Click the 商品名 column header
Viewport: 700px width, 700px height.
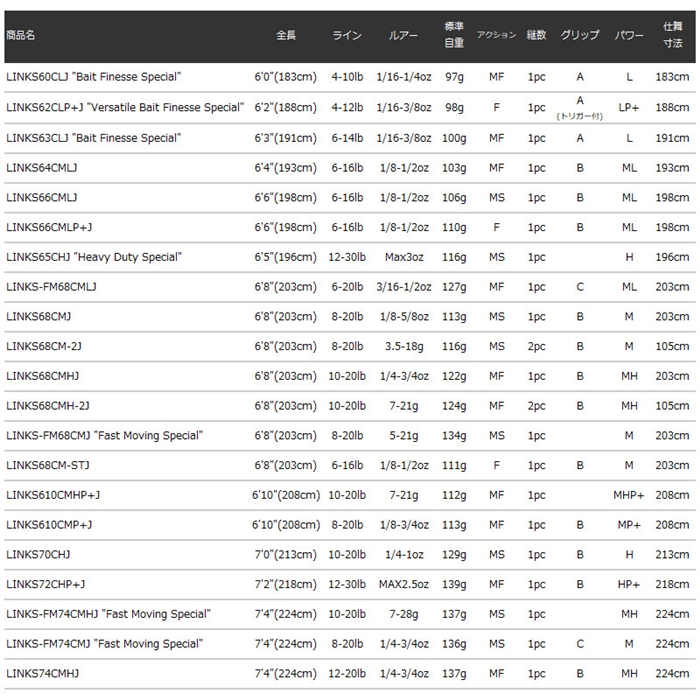(20, 35)
